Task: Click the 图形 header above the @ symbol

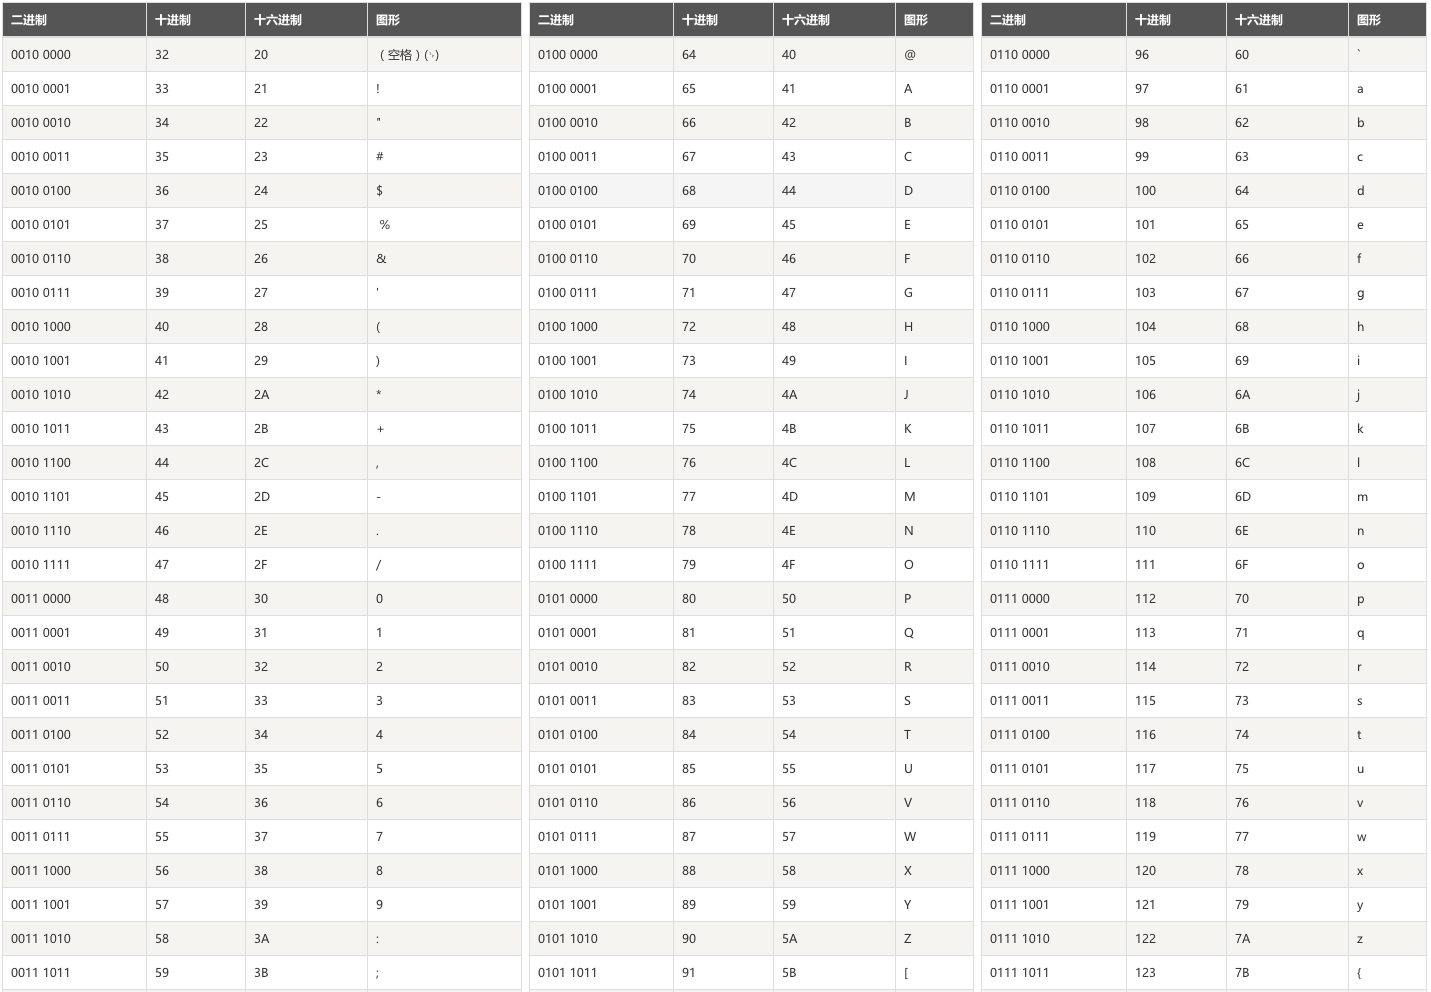Action: [x=915, y=20]
